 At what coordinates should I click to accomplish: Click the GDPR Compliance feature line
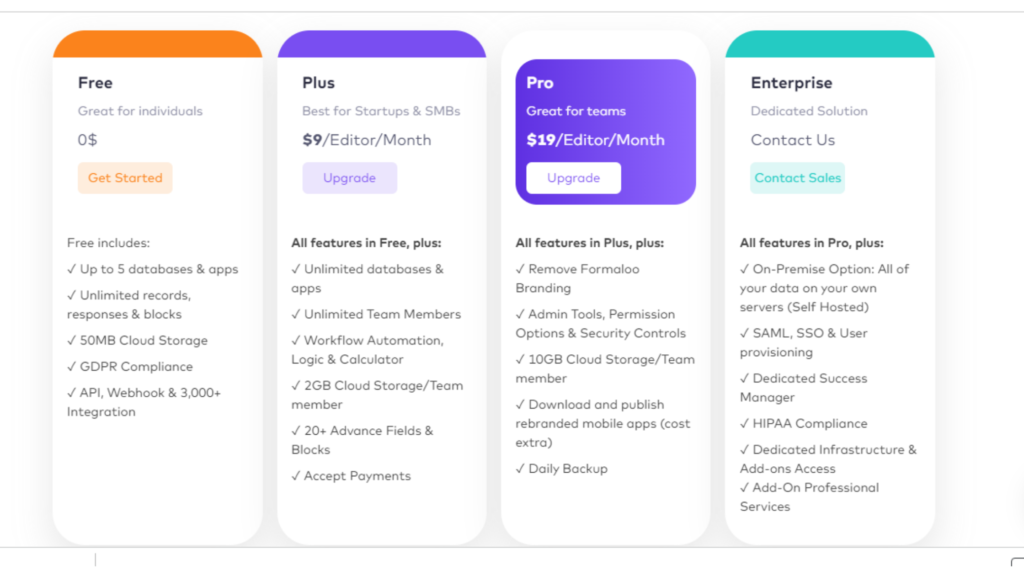[x=129, y=367]
